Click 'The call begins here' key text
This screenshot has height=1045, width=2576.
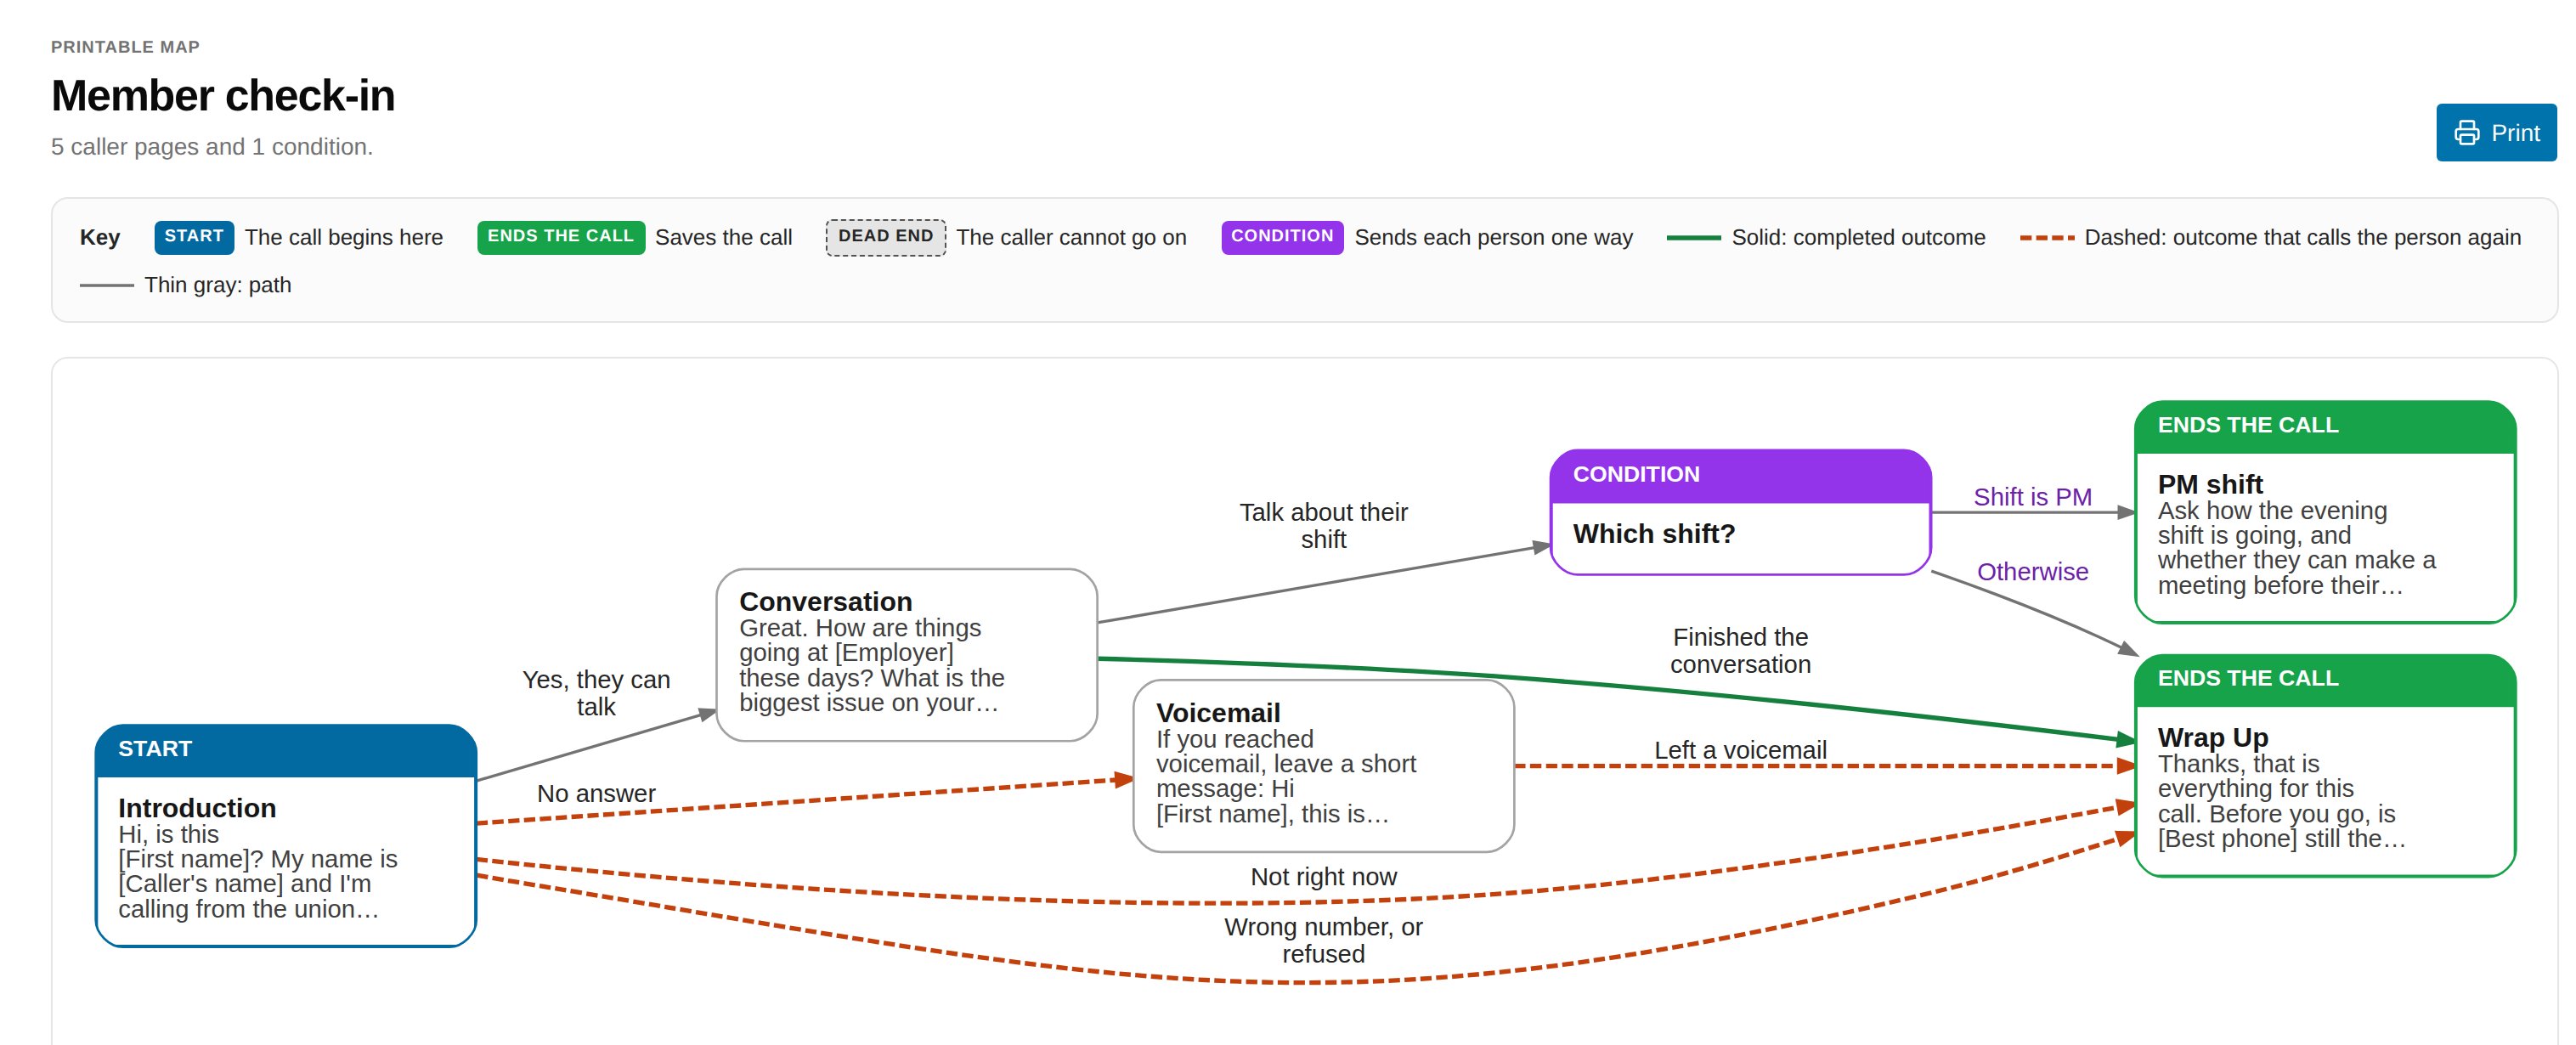344,238
